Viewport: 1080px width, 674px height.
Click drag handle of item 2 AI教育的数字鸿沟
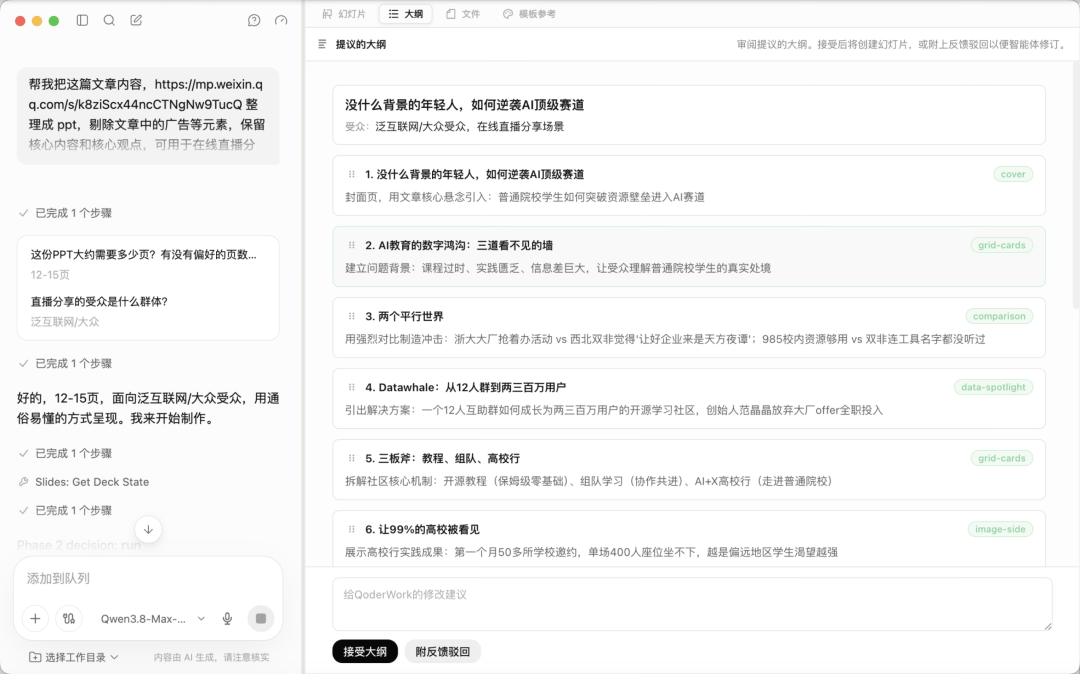coord(351,245)
